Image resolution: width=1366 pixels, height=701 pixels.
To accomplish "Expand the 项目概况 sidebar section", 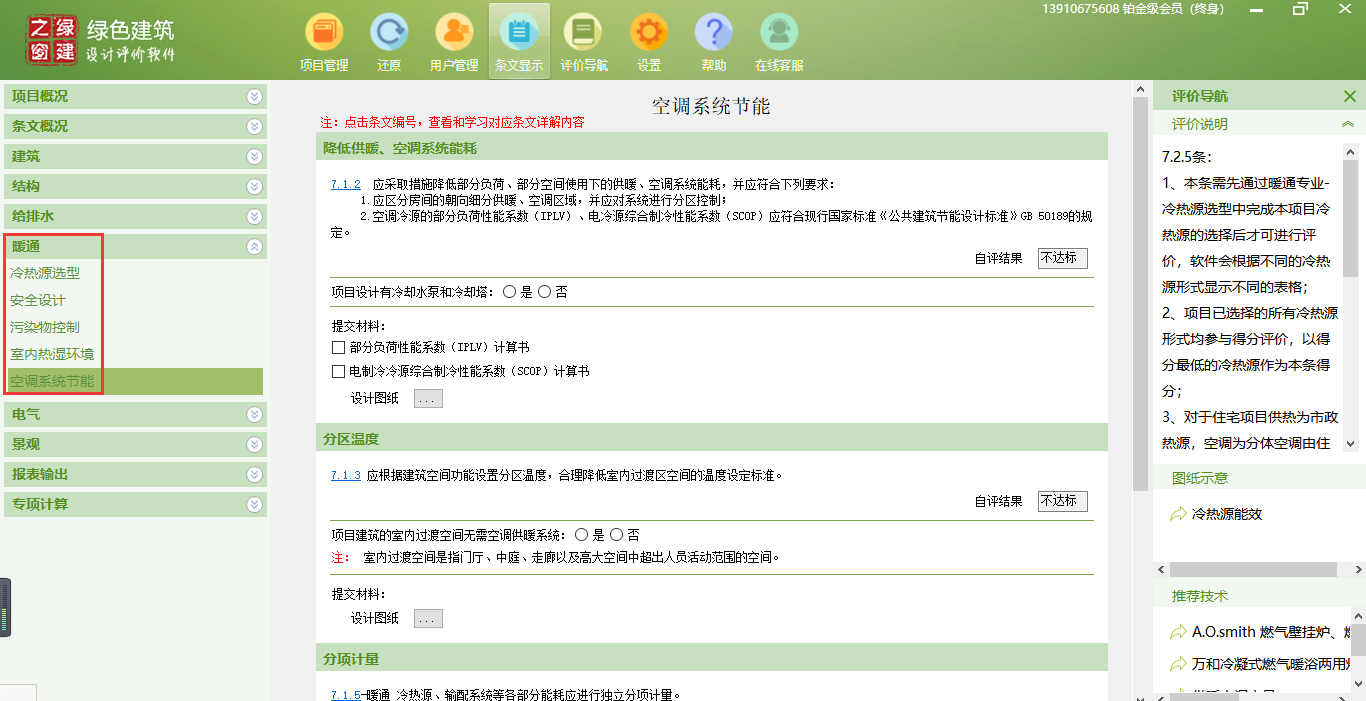I will [x=255, y=97].
